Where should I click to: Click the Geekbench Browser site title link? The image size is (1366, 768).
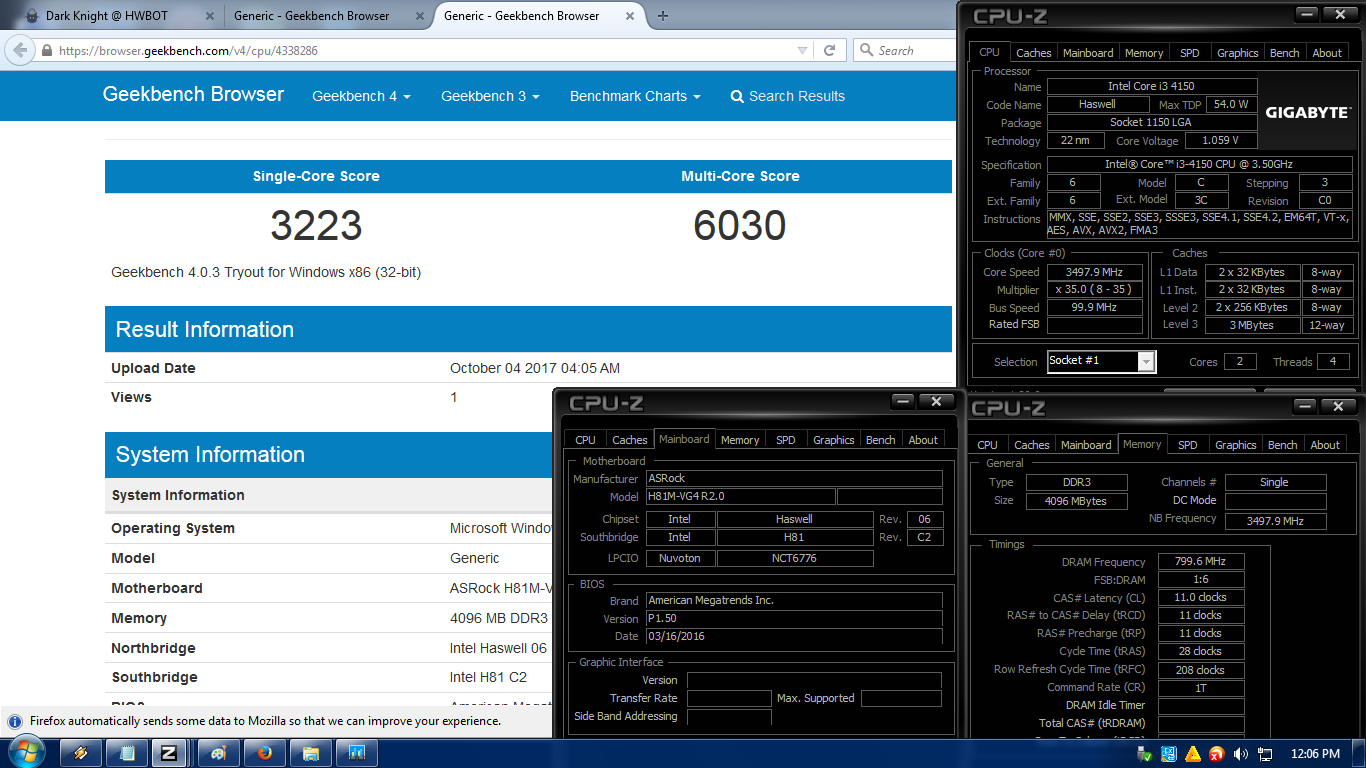click(193, 94)
